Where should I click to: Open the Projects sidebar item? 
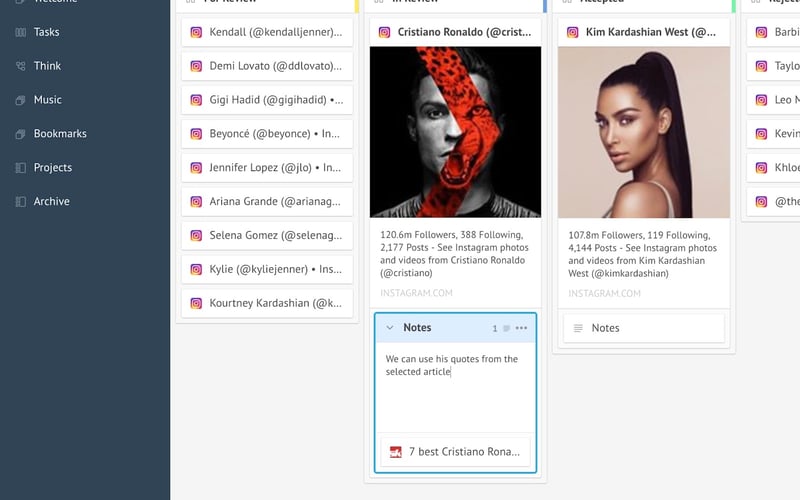53,167
